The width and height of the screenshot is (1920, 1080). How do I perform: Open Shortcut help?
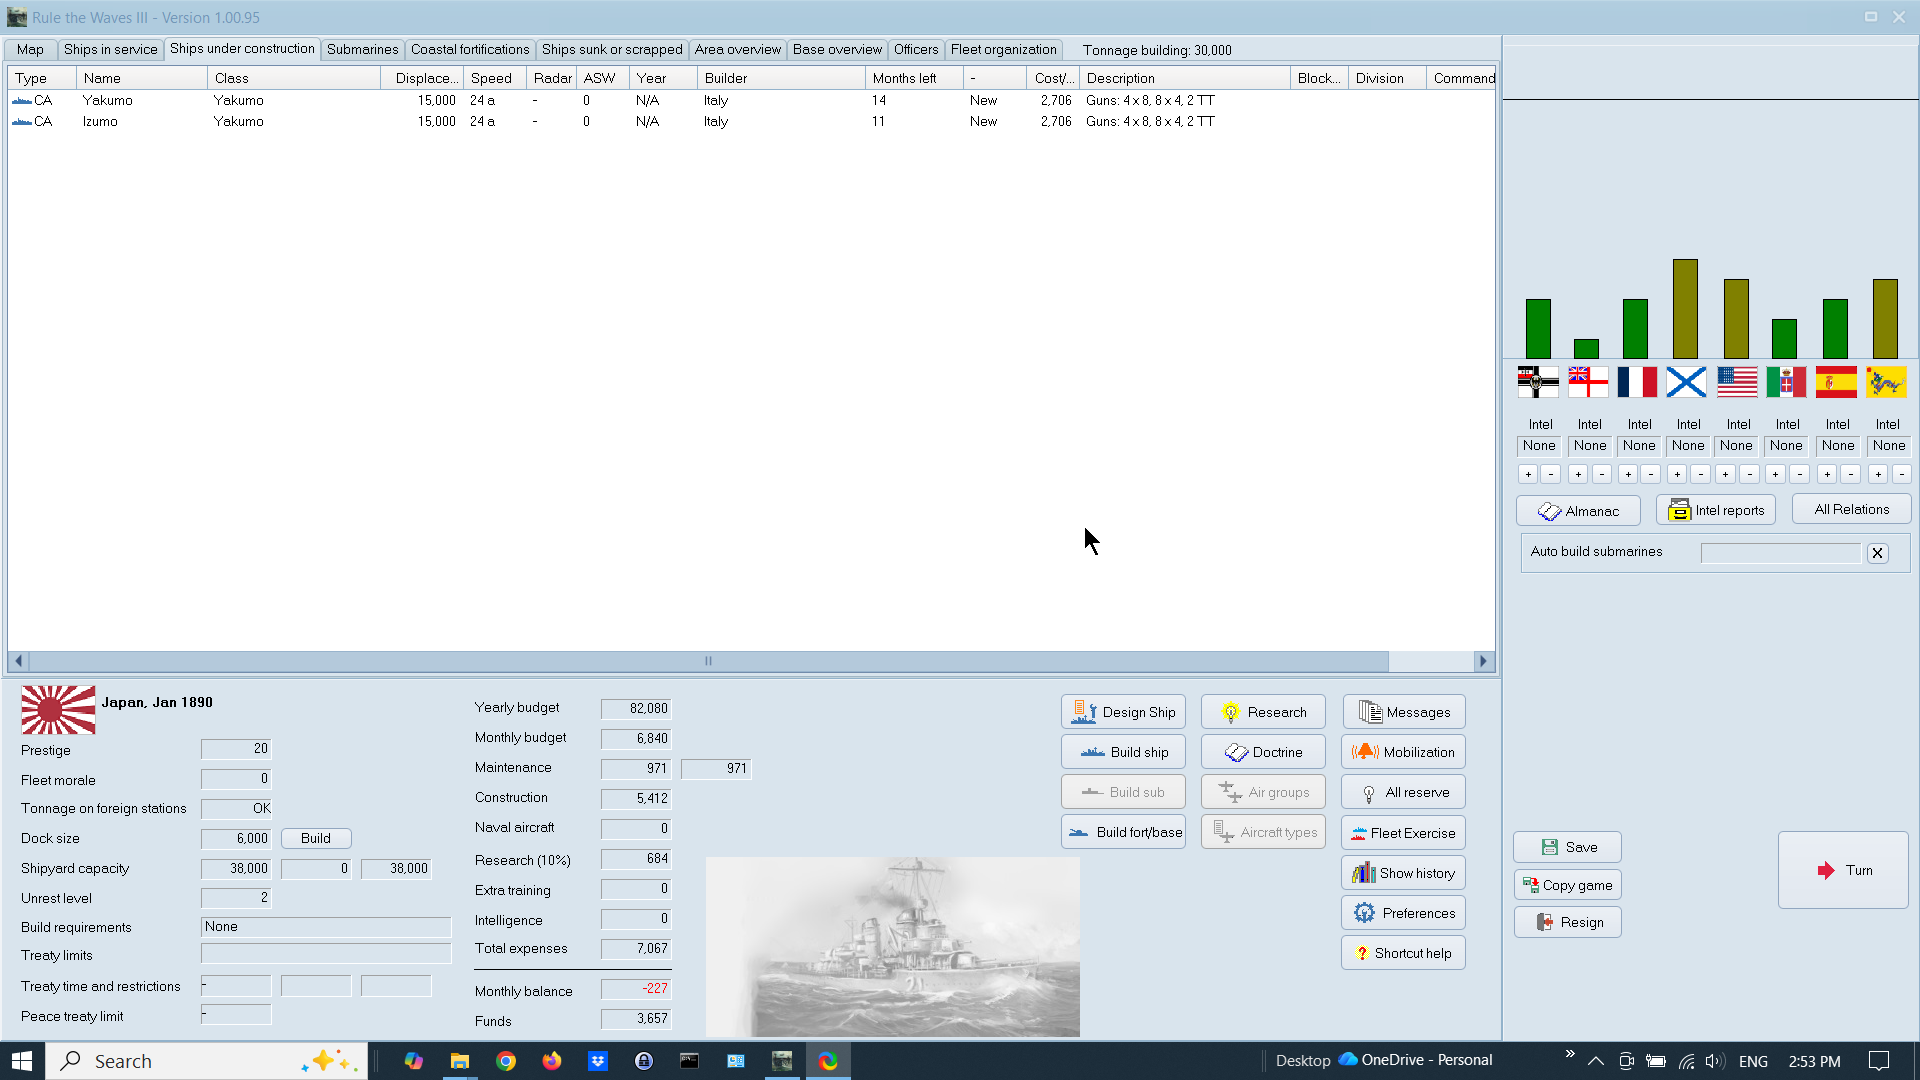[x=1403, y=953]
